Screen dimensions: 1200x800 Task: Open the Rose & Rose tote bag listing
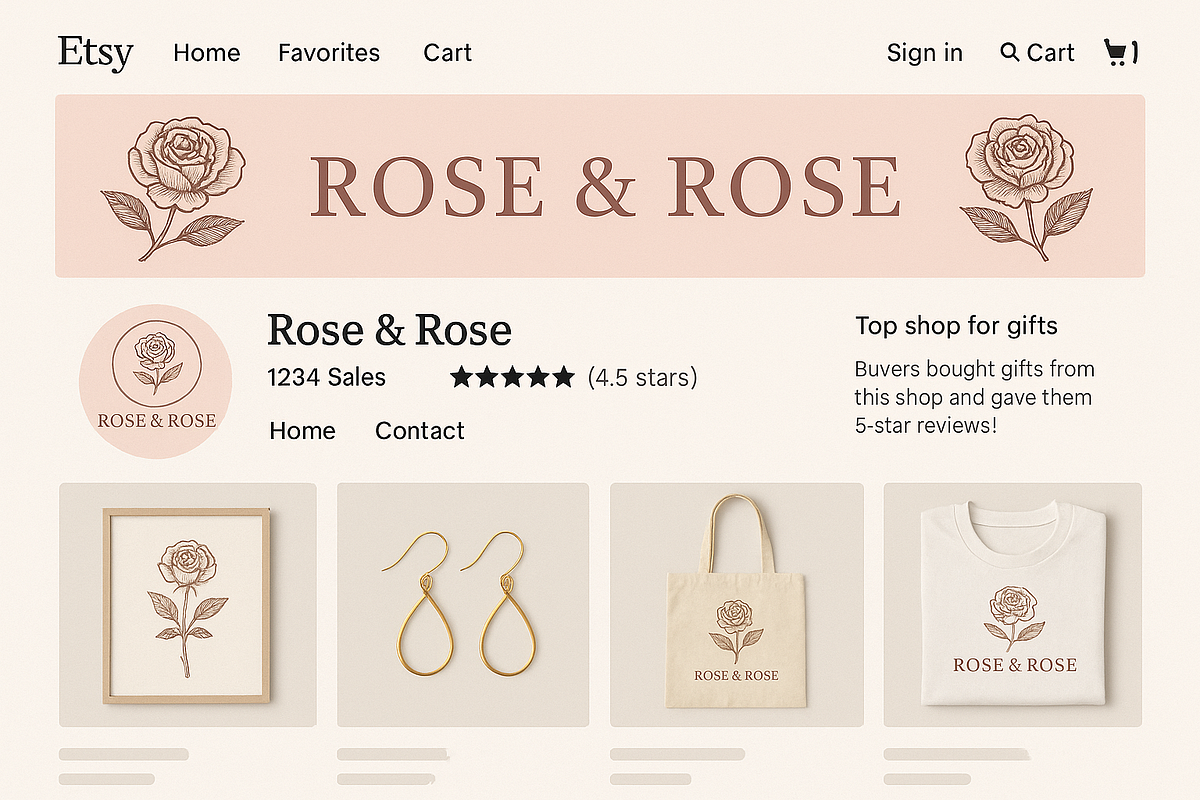736,605
